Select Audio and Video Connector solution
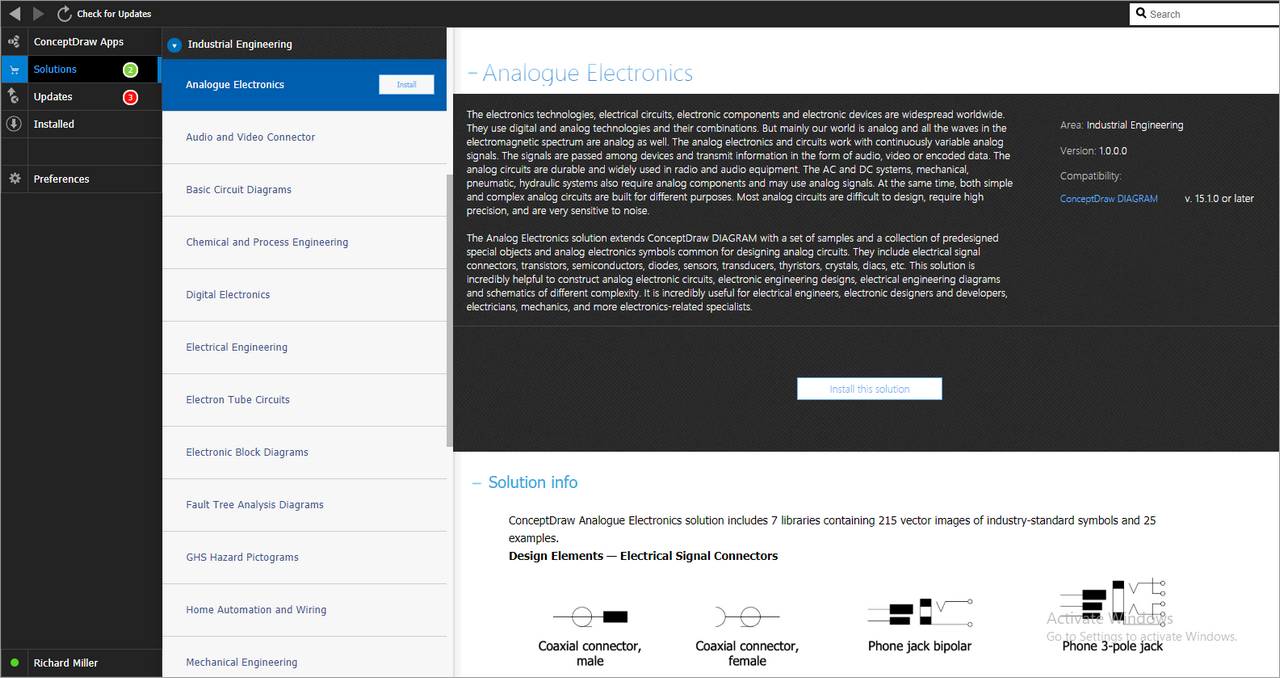The image size is (1280, 678). (x=304, y=137)
